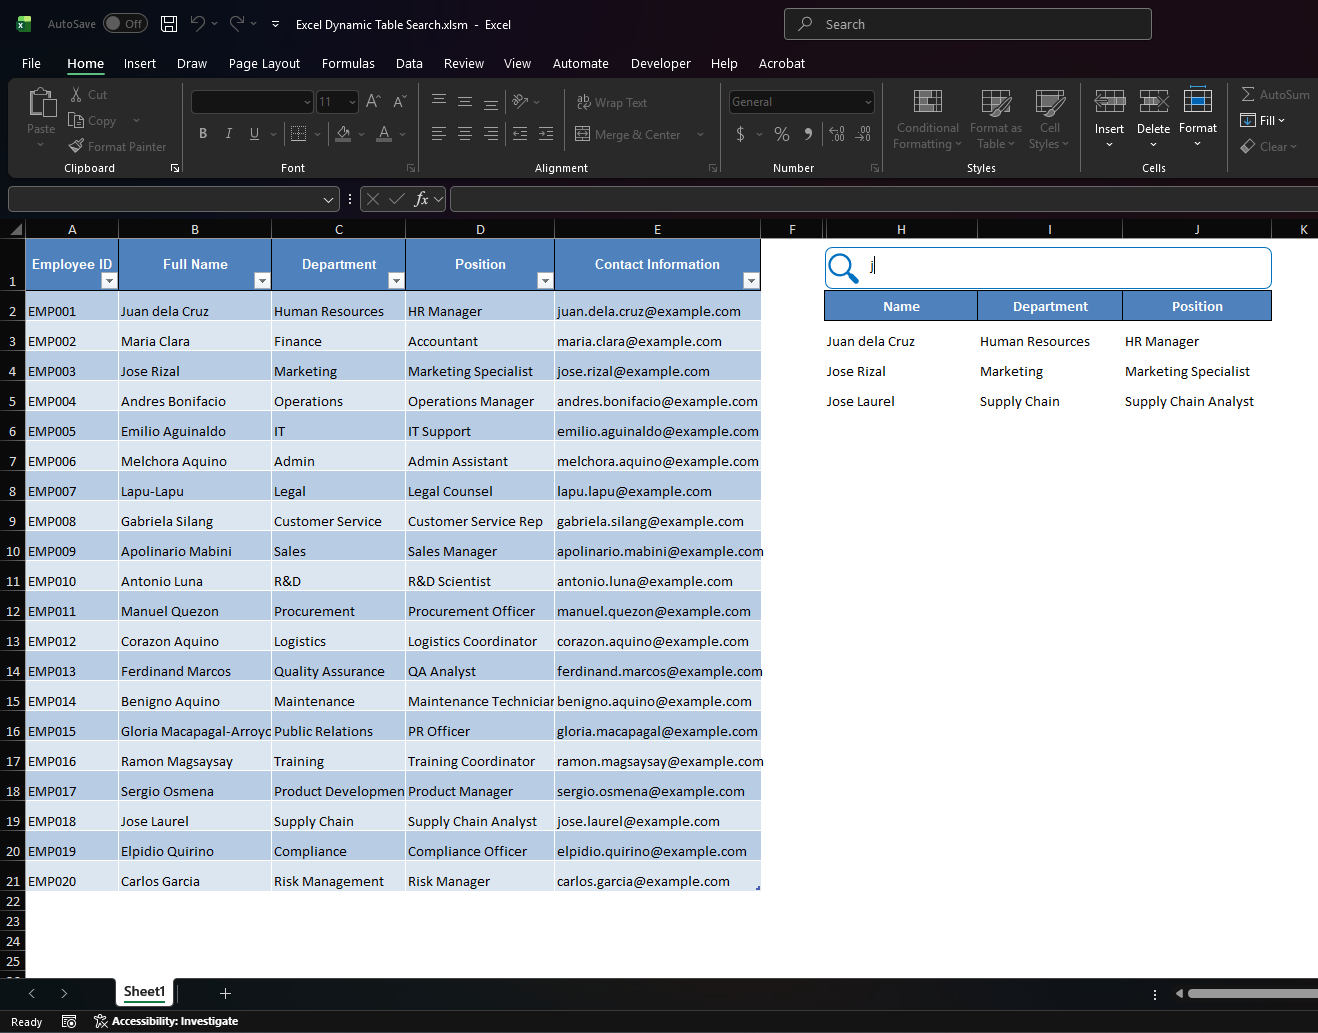1318x1033 pixels.
Task: Toggle bold formatting
Action: 203,132
